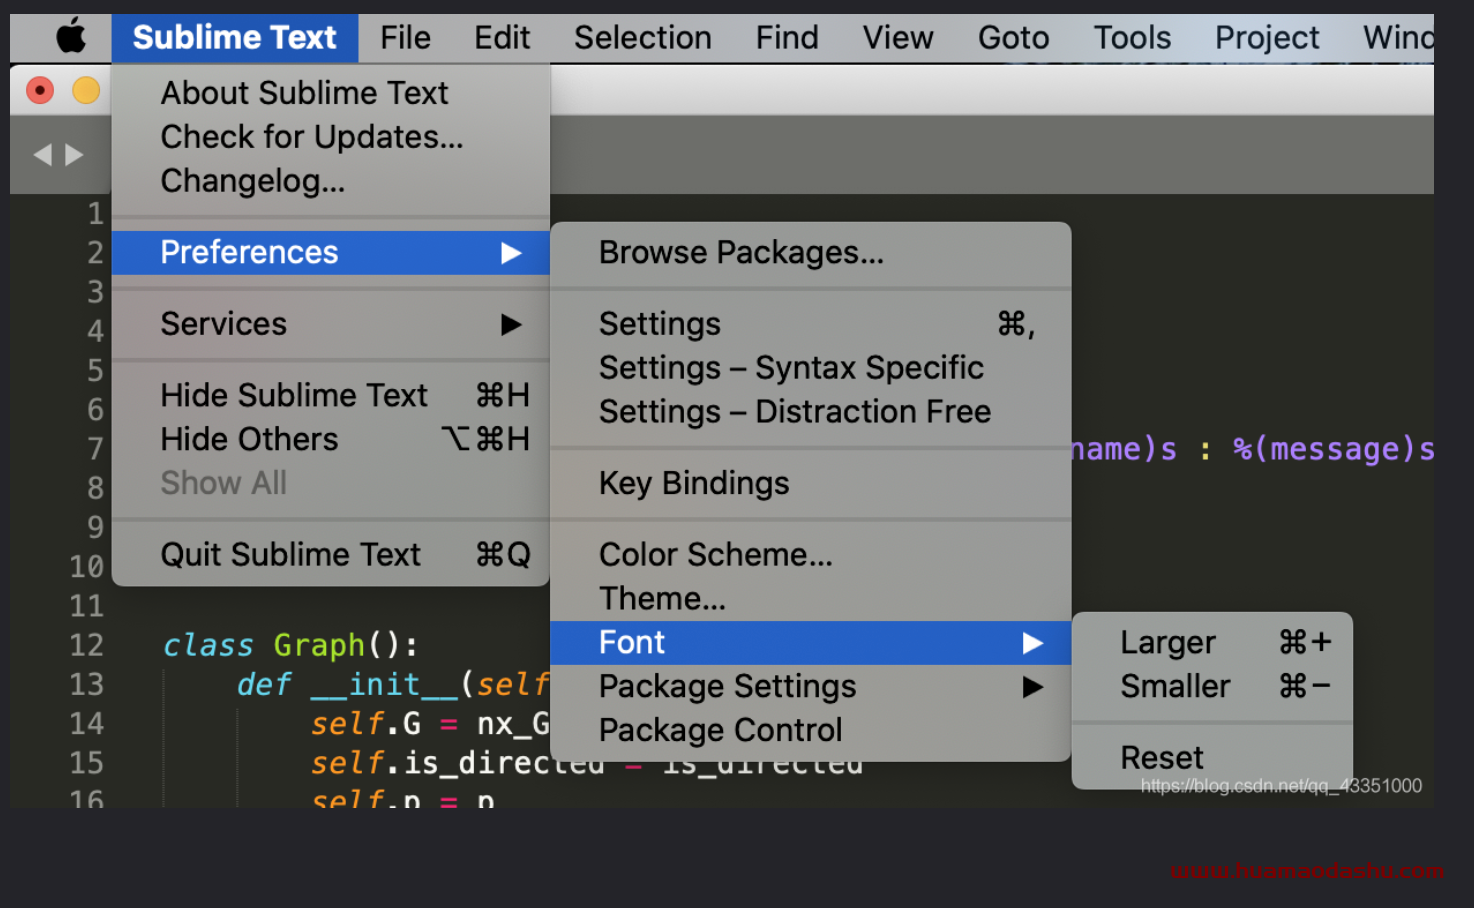1474x908 pixels.
Task: Open Color Scheme chooser
Action: [715, 555]
